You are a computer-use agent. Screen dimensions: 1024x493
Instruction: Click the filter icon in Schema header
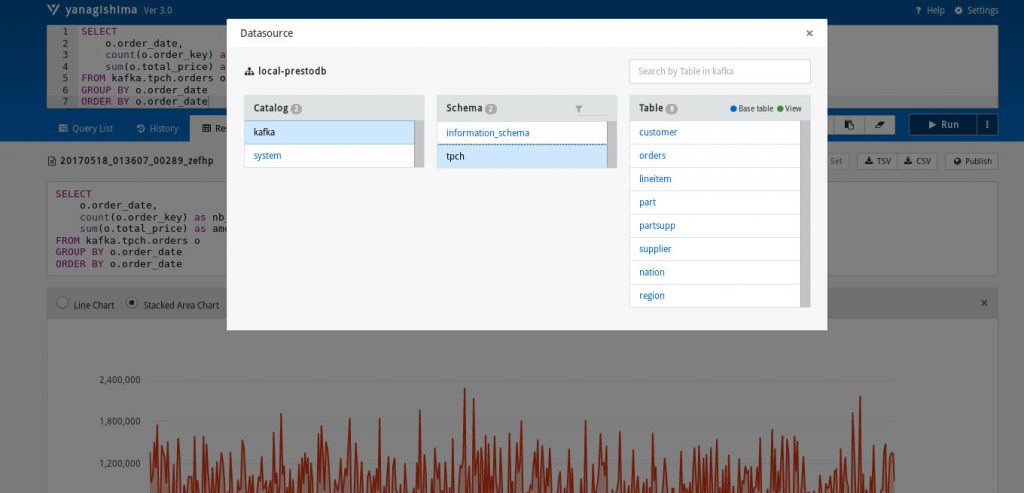tap(578, 109)
